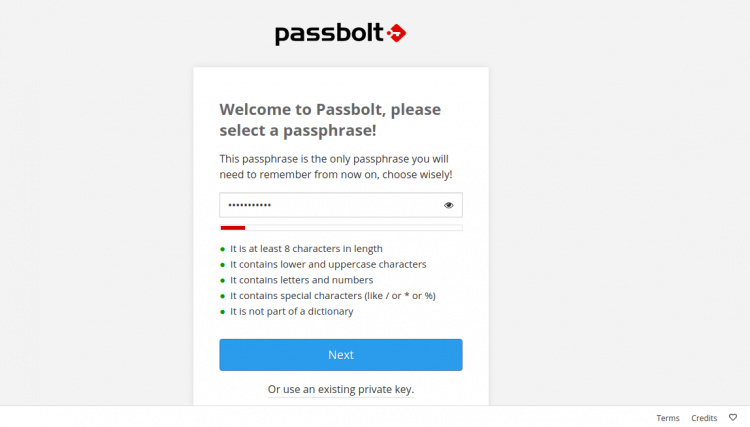The width and height of the screenshot is (750, 427).
Task: Click the passbolt wordmark at top
Action: tap(329, 35)
